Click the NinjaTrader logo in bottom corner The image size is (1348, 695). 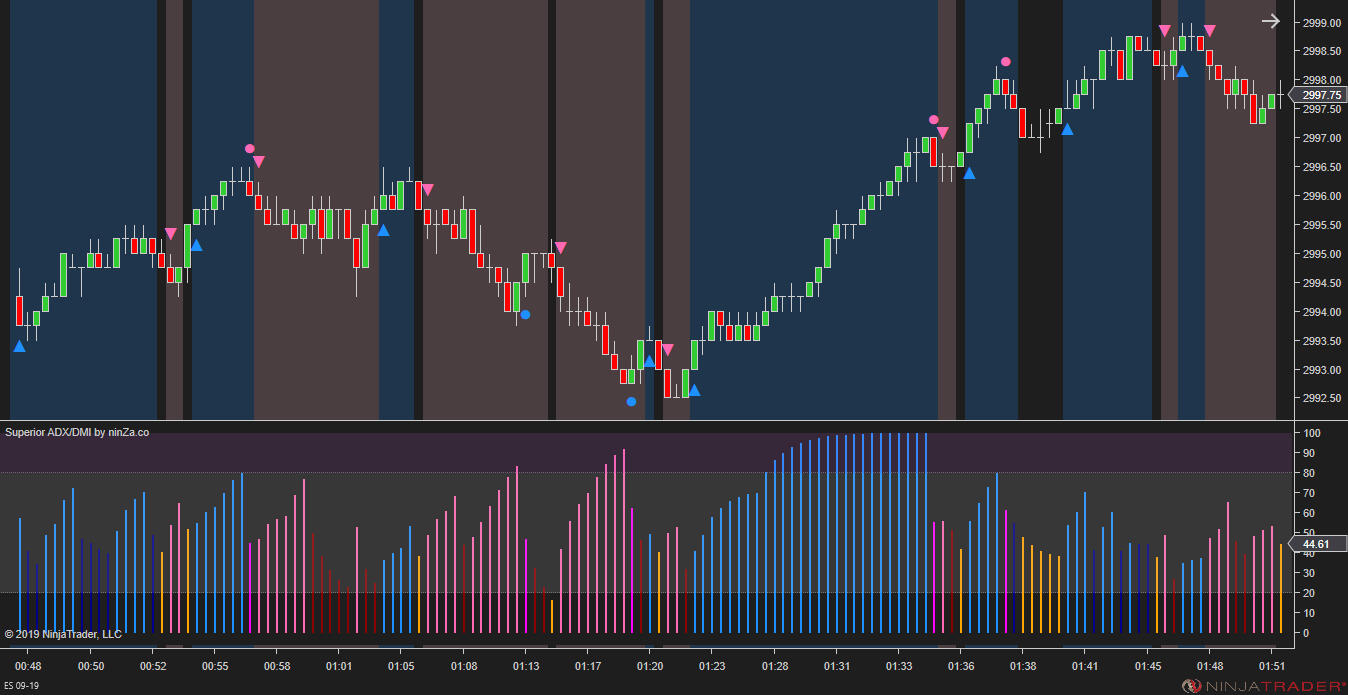(x=1262, y=685)
